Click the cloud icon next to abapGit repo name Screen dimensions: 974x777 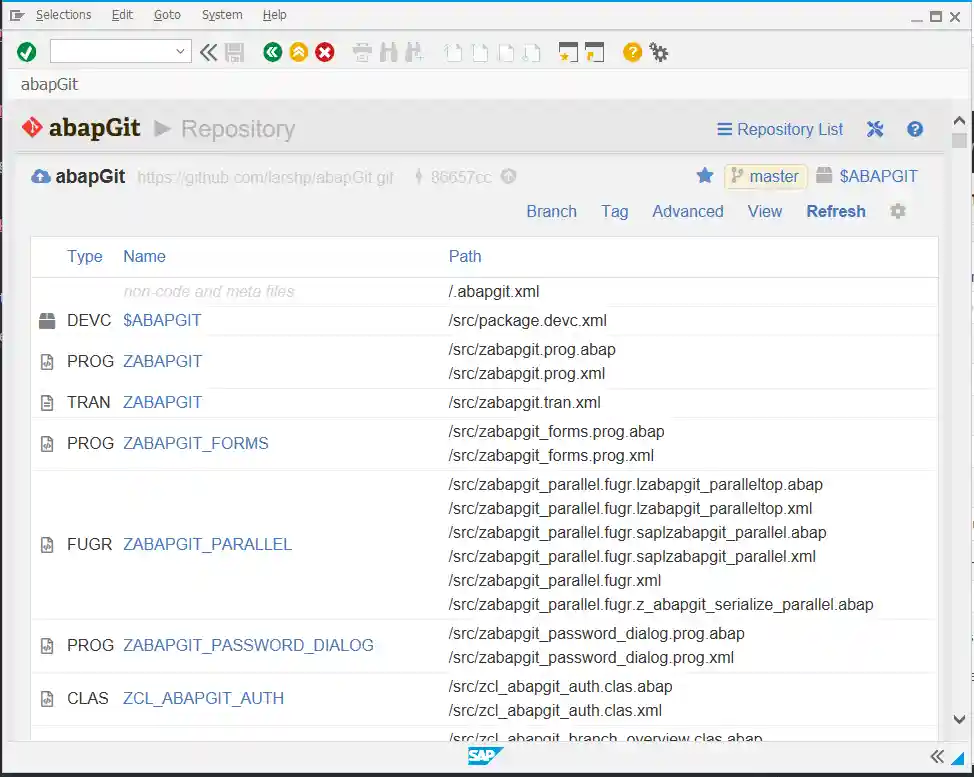(40, 176)
